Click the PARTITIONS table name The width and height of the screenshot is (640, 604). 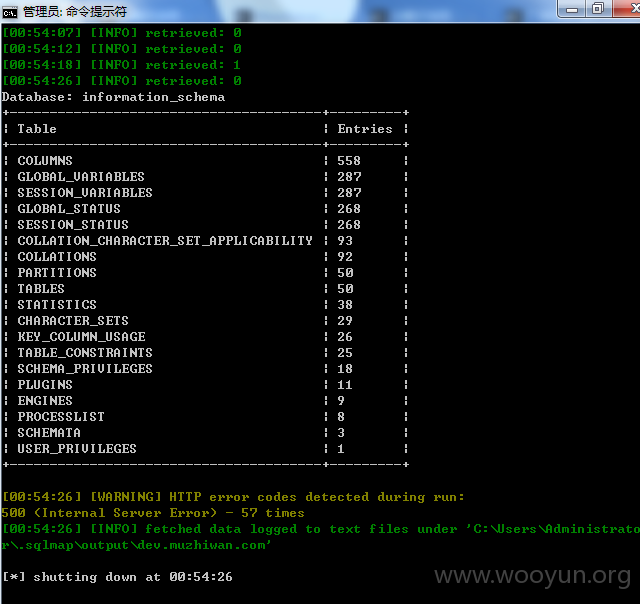[x=57, y=273]
